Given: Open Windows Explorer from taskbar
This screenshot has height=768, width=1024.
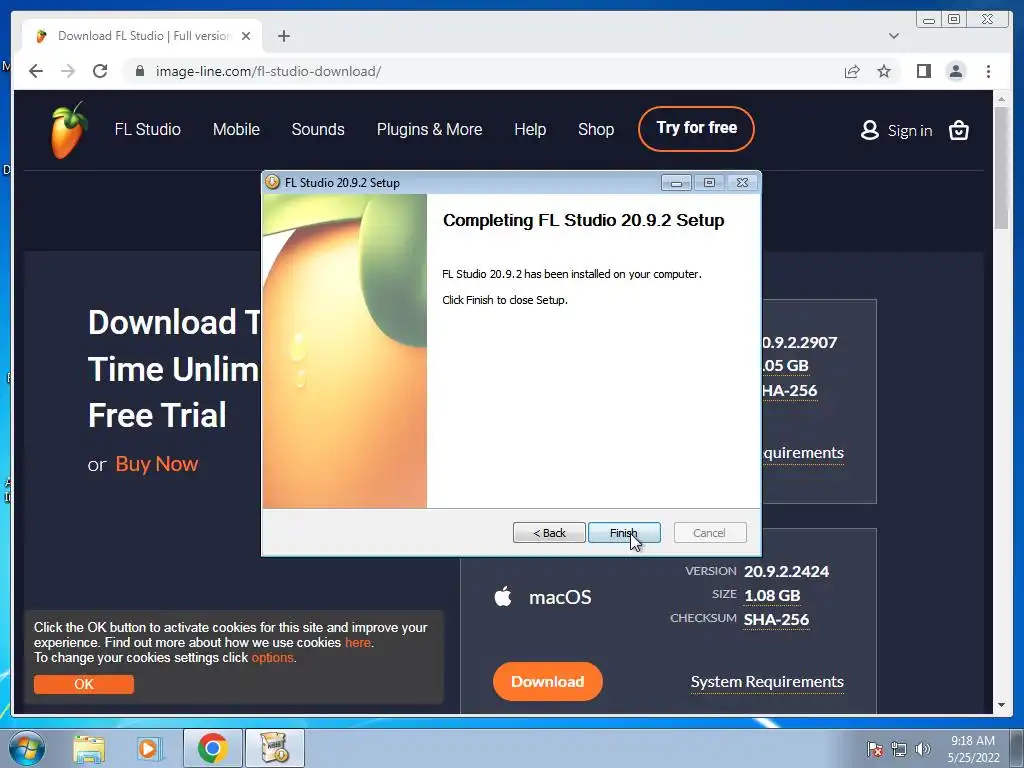Looking at the screenshot, I should [89, 748].
